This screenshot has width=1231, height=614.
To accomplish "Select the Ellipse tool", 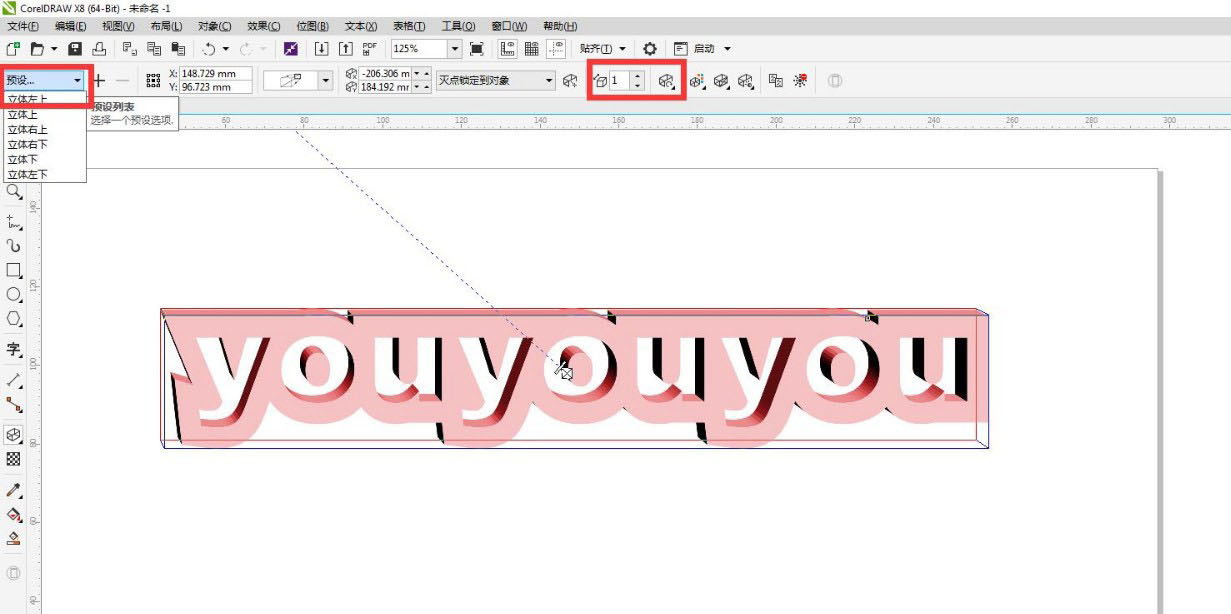I will pos(14,295).
